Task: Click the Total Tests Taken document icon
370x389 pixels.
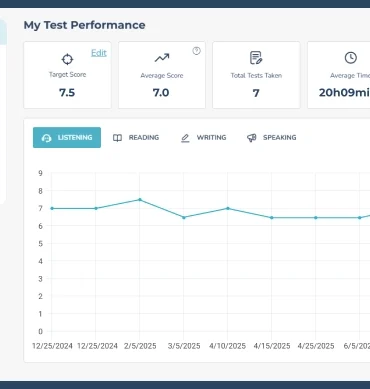Action: 256,58
